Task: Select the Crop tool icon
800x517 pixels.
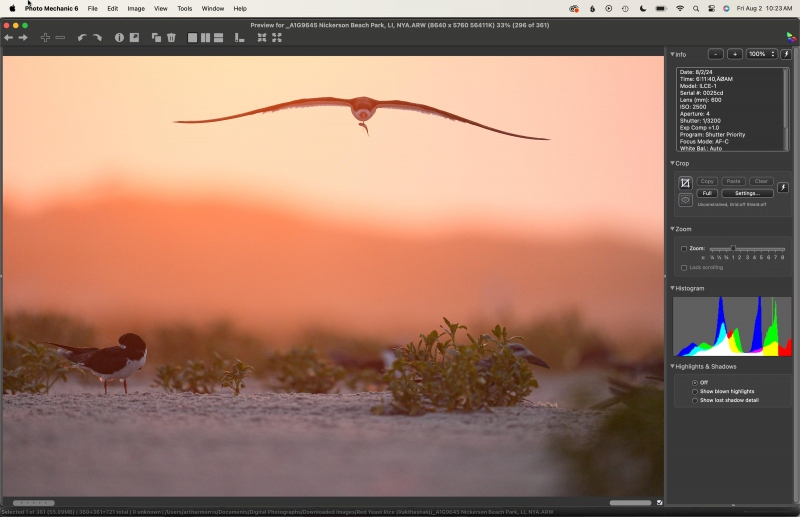Action: click(x=685, y=183)
